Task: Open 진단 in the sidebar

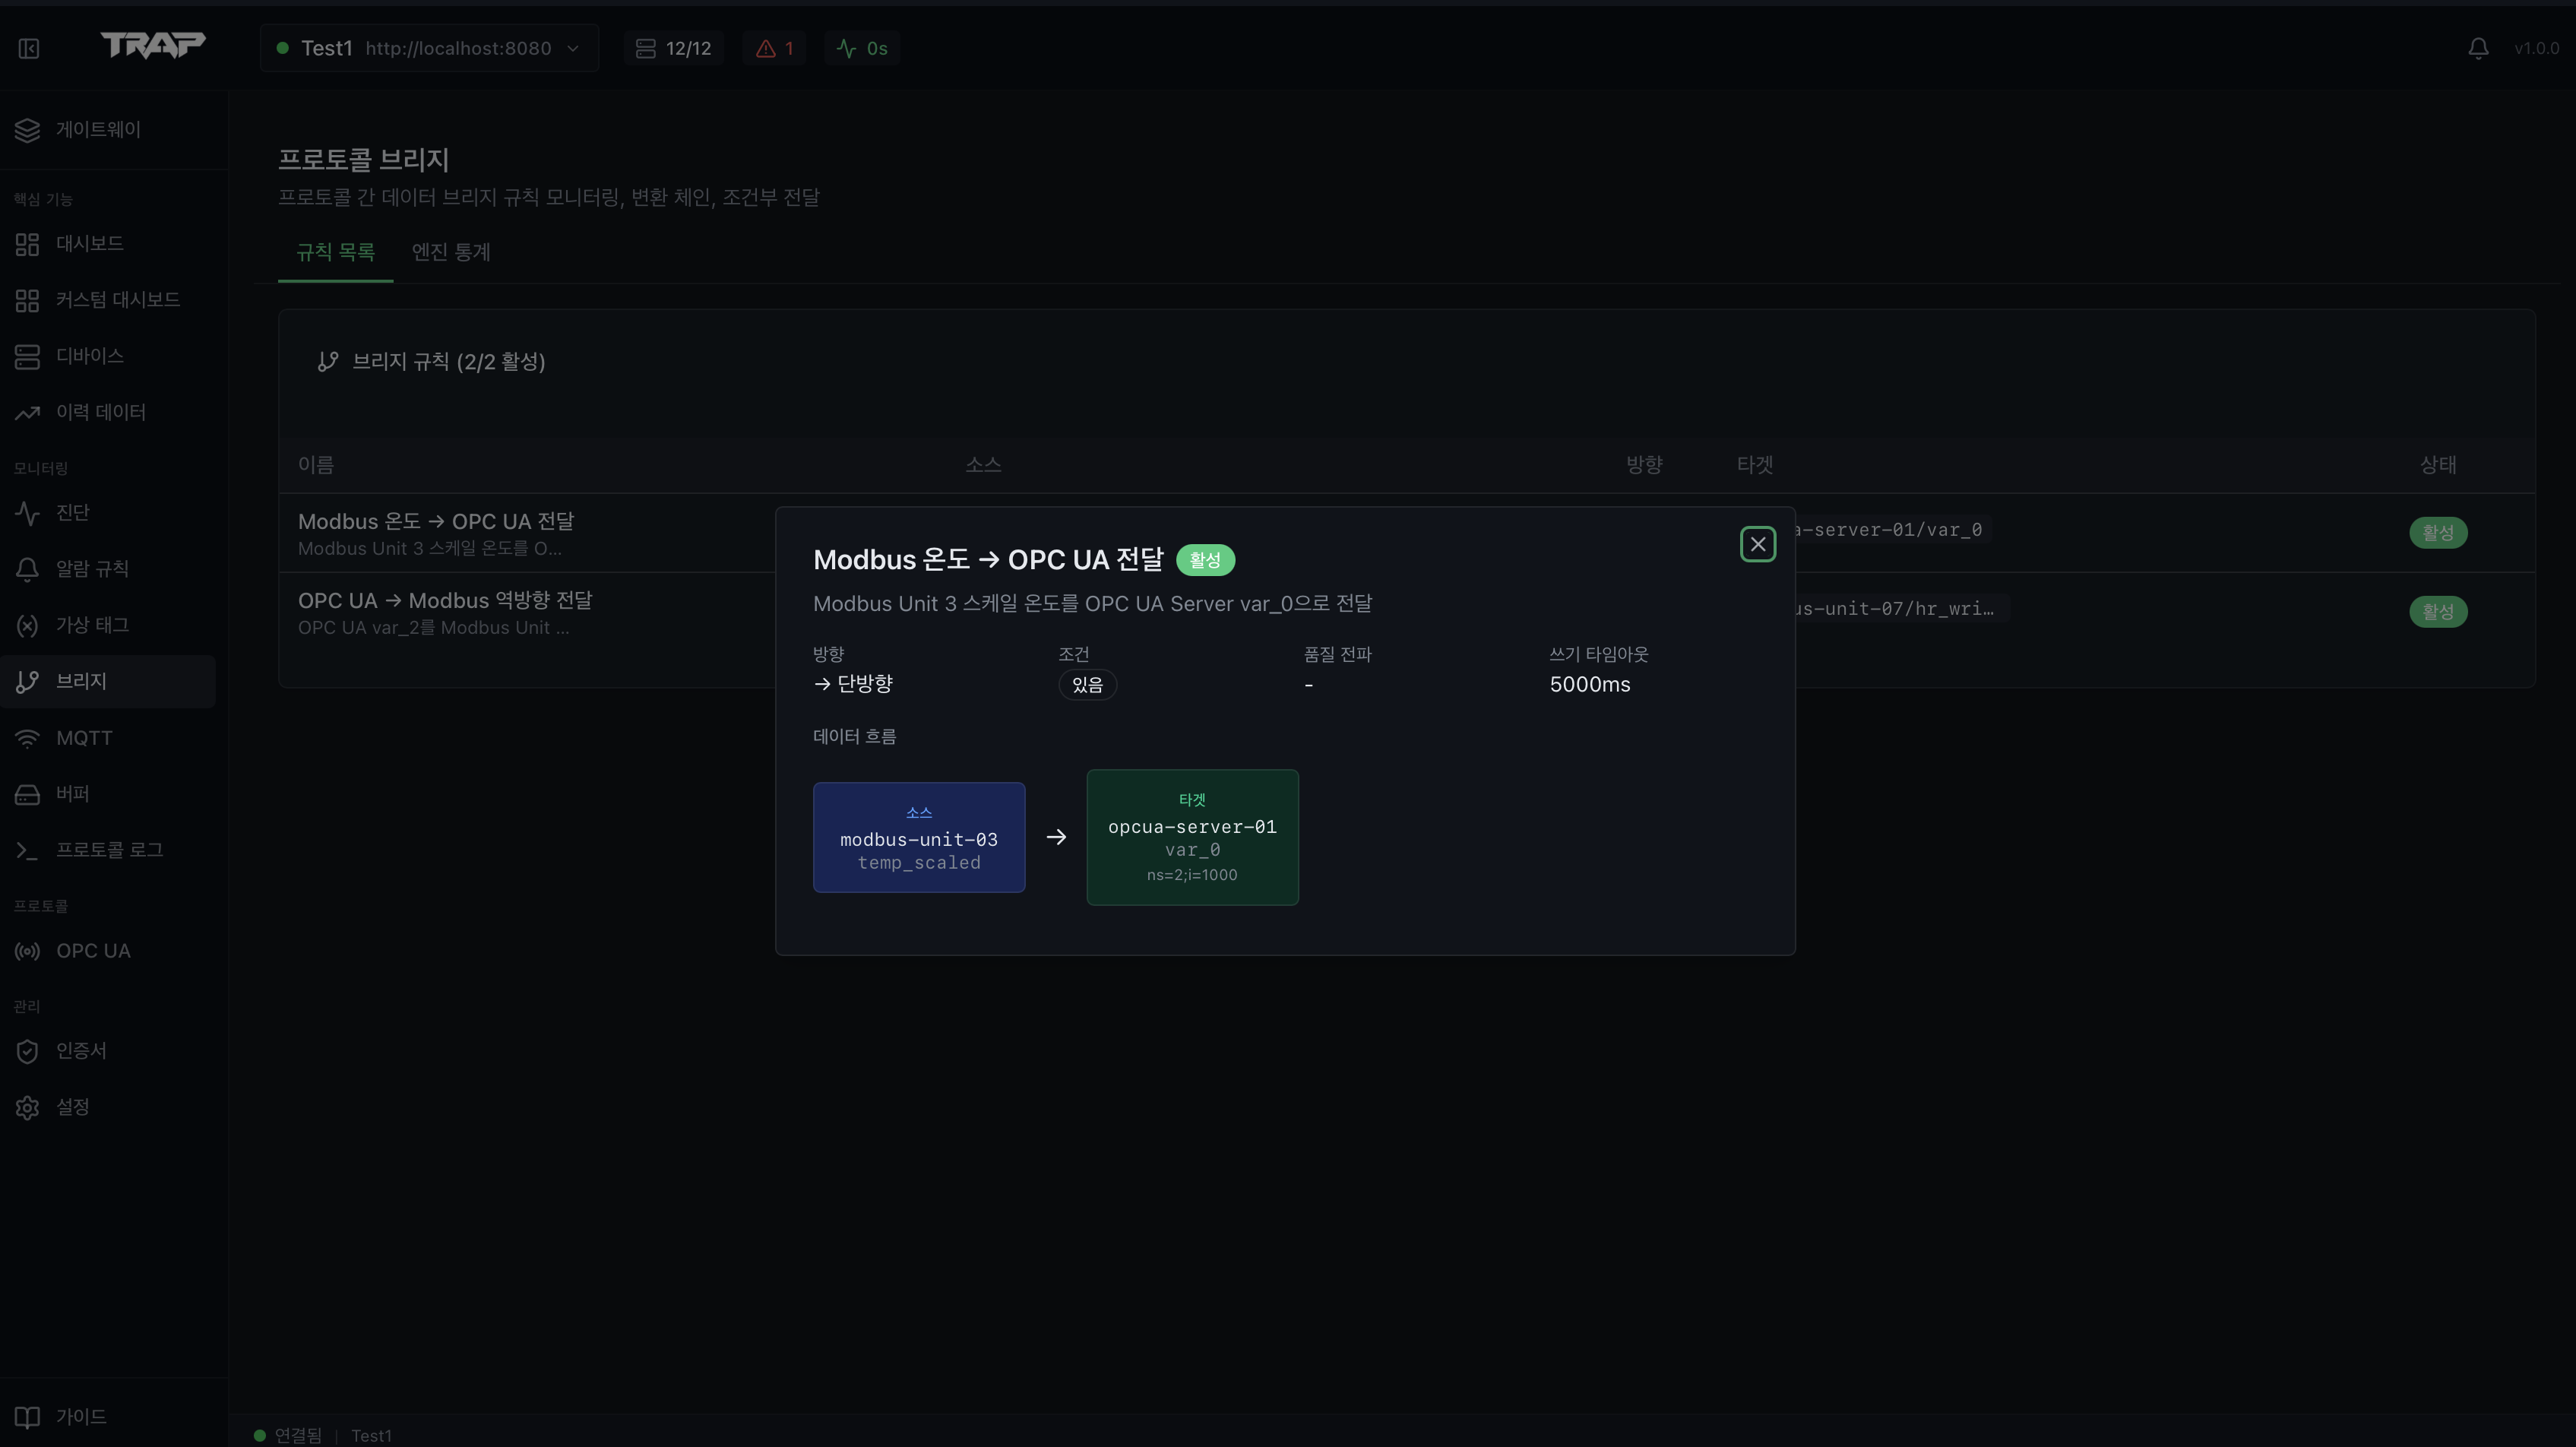Action: [72, 512]
